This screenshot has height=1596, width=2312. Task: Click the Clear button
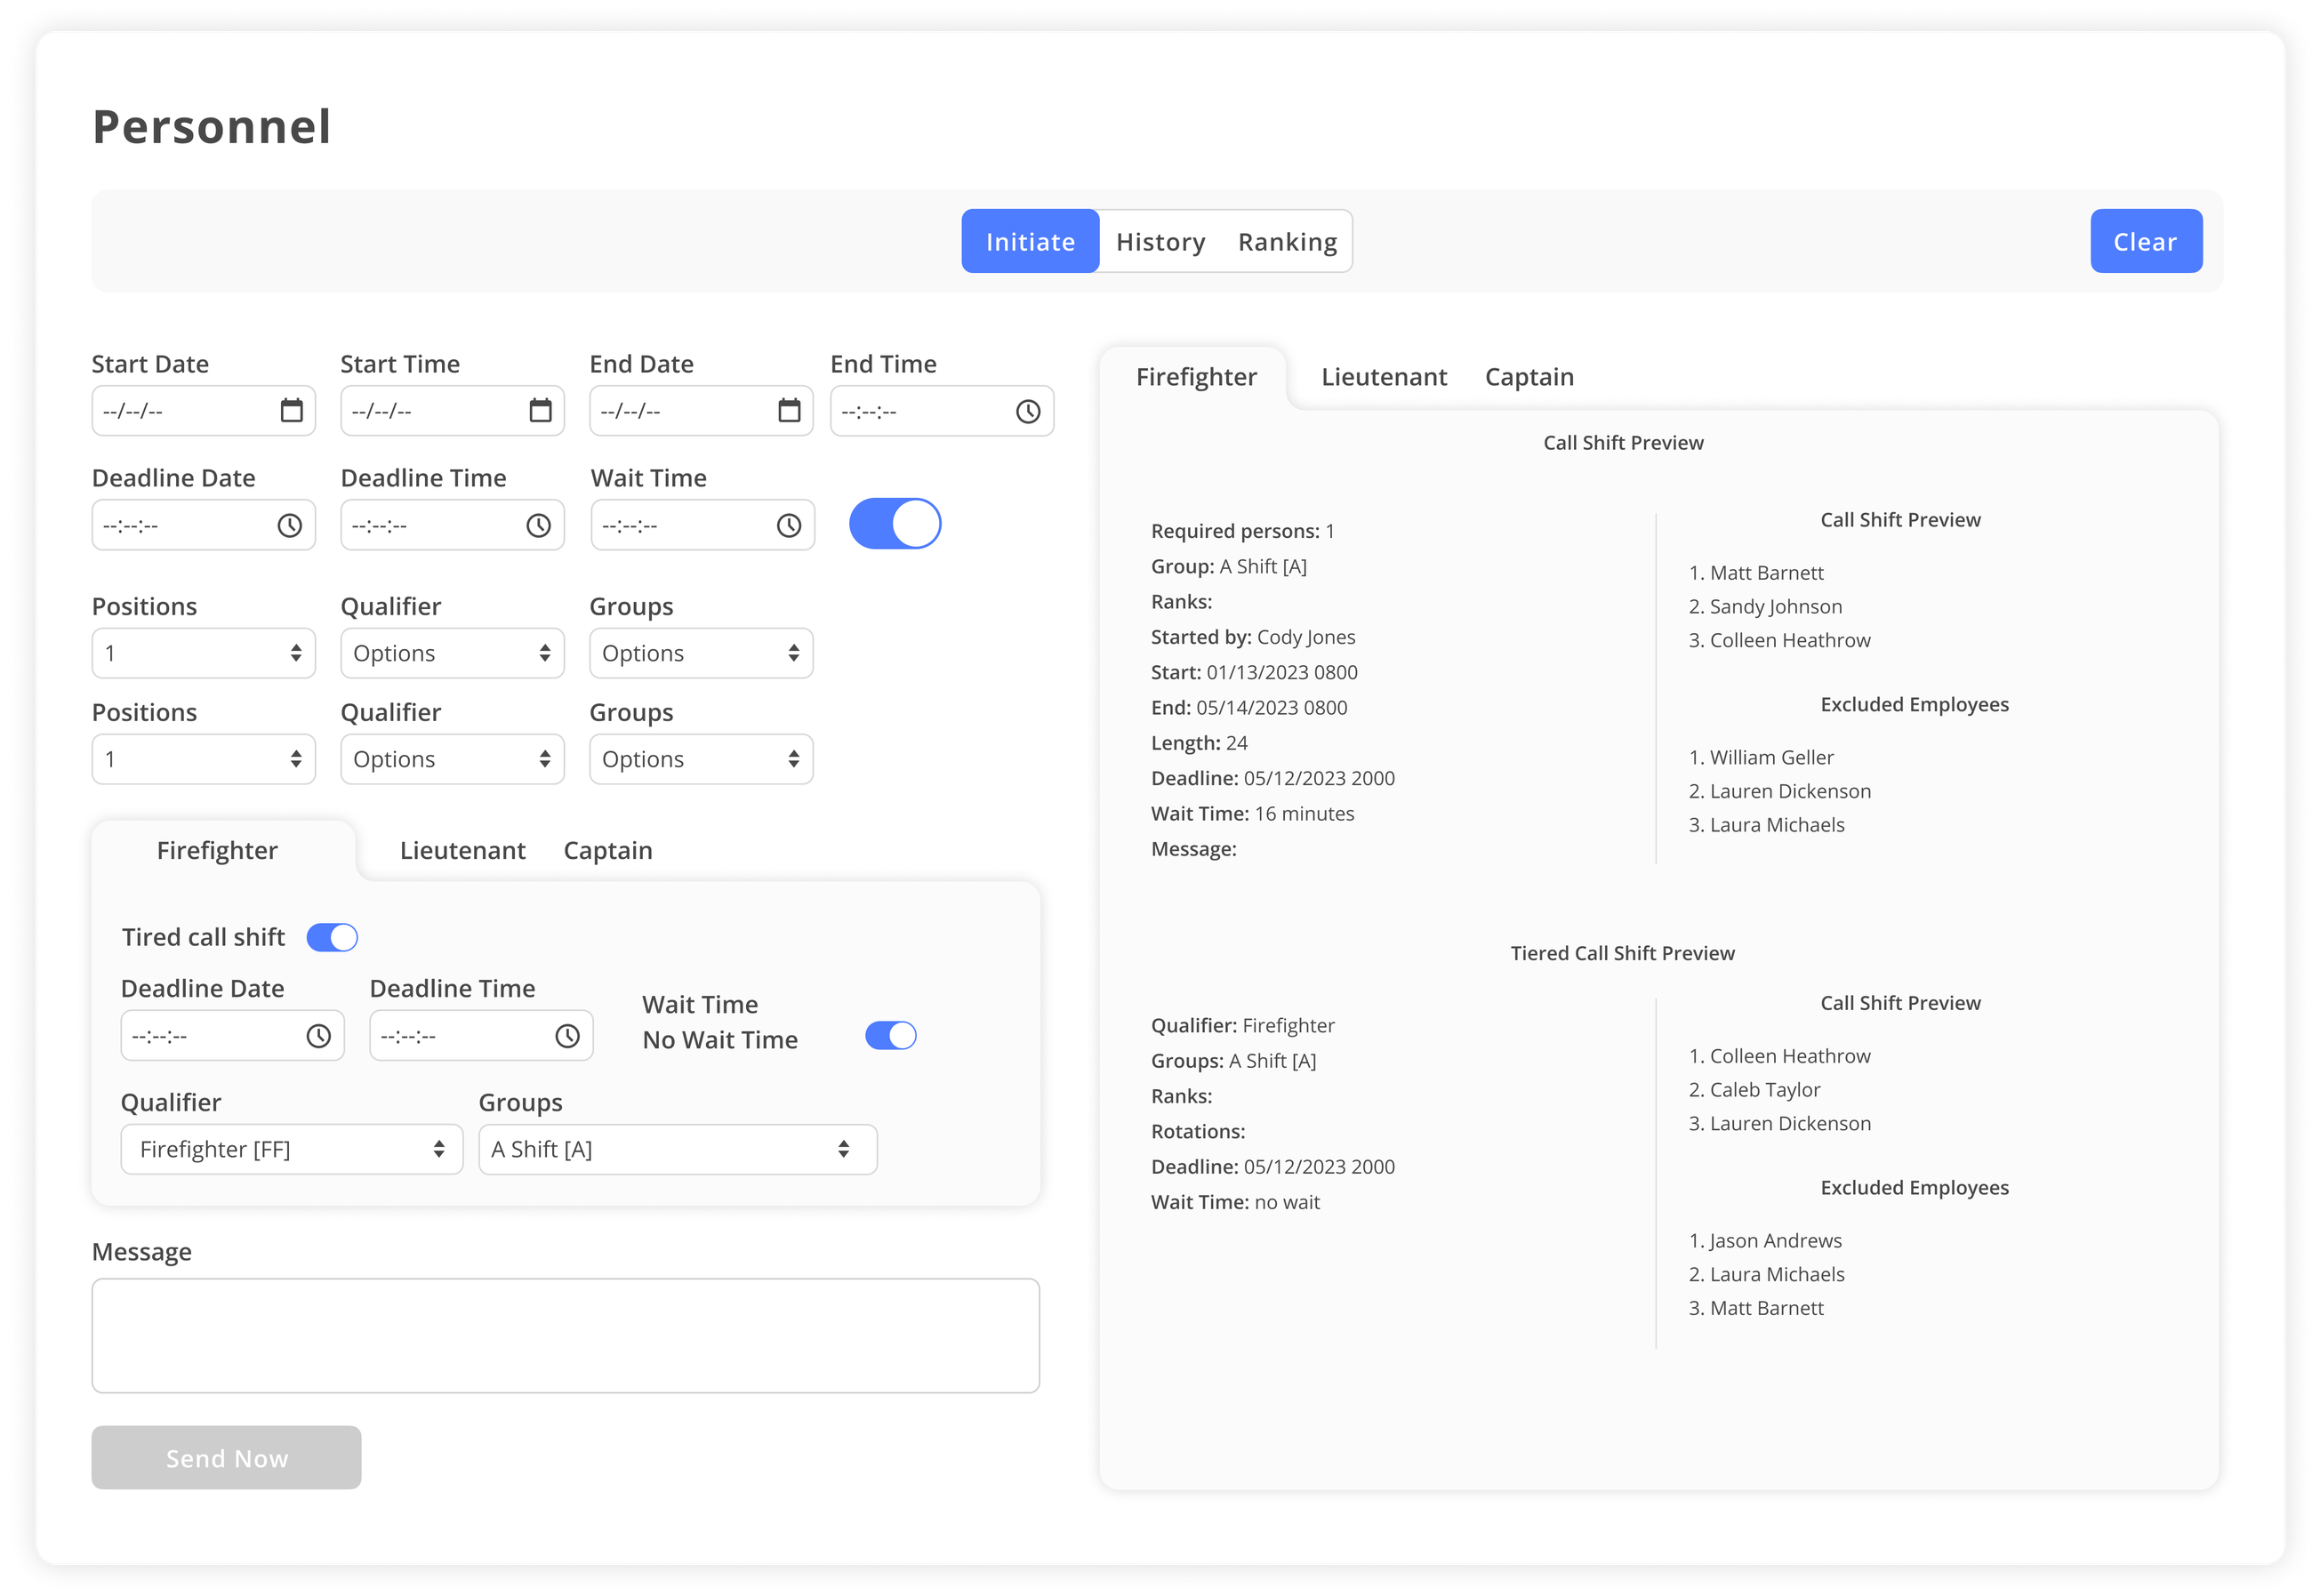tap(2145, 241)
